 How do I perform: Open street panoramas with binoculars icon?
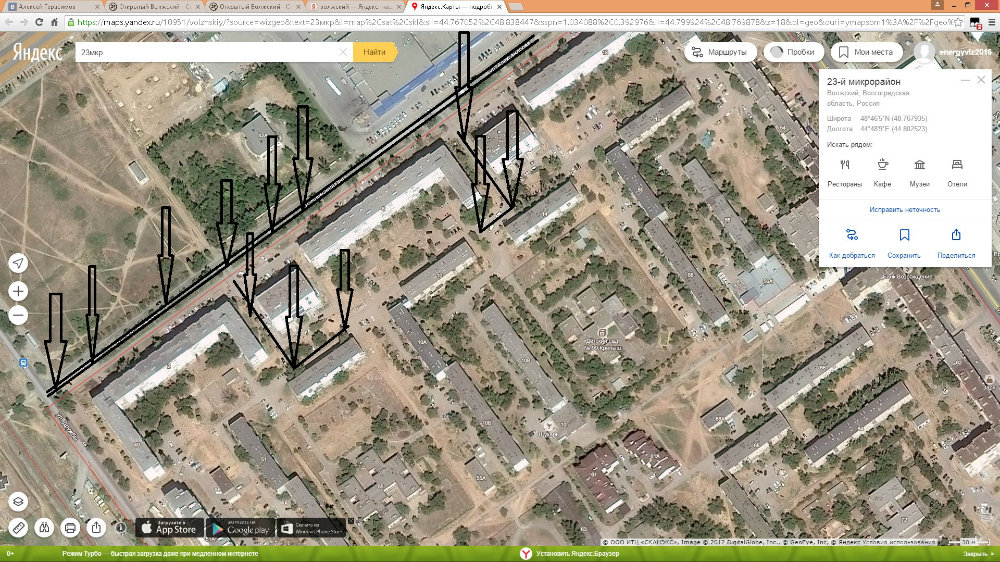pyautogui.click(x=44, y=527)
